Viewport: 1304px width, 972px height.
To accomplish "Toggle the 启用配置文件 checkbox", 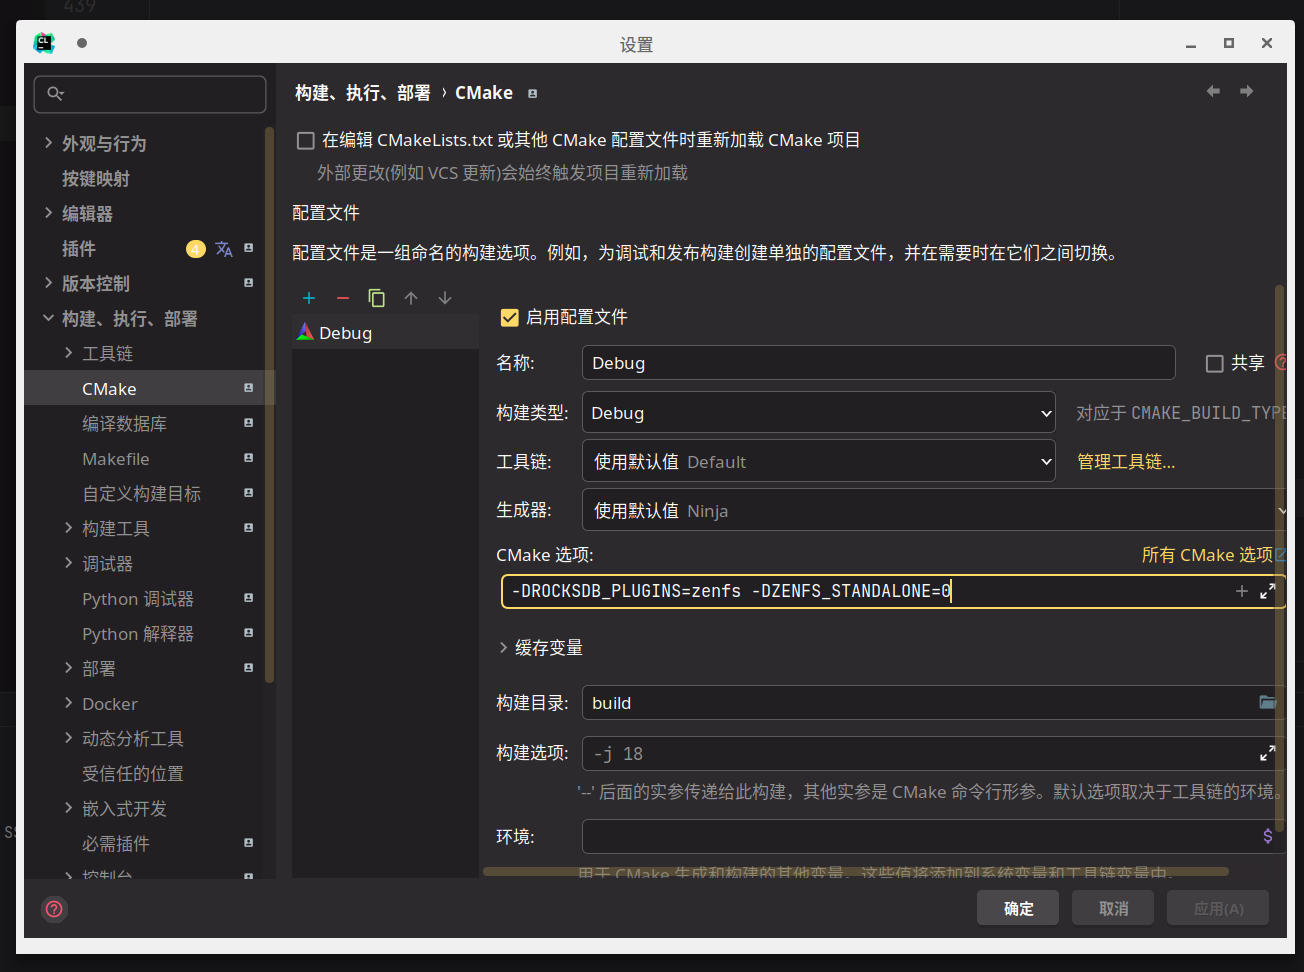I will (x=509, y=318).
